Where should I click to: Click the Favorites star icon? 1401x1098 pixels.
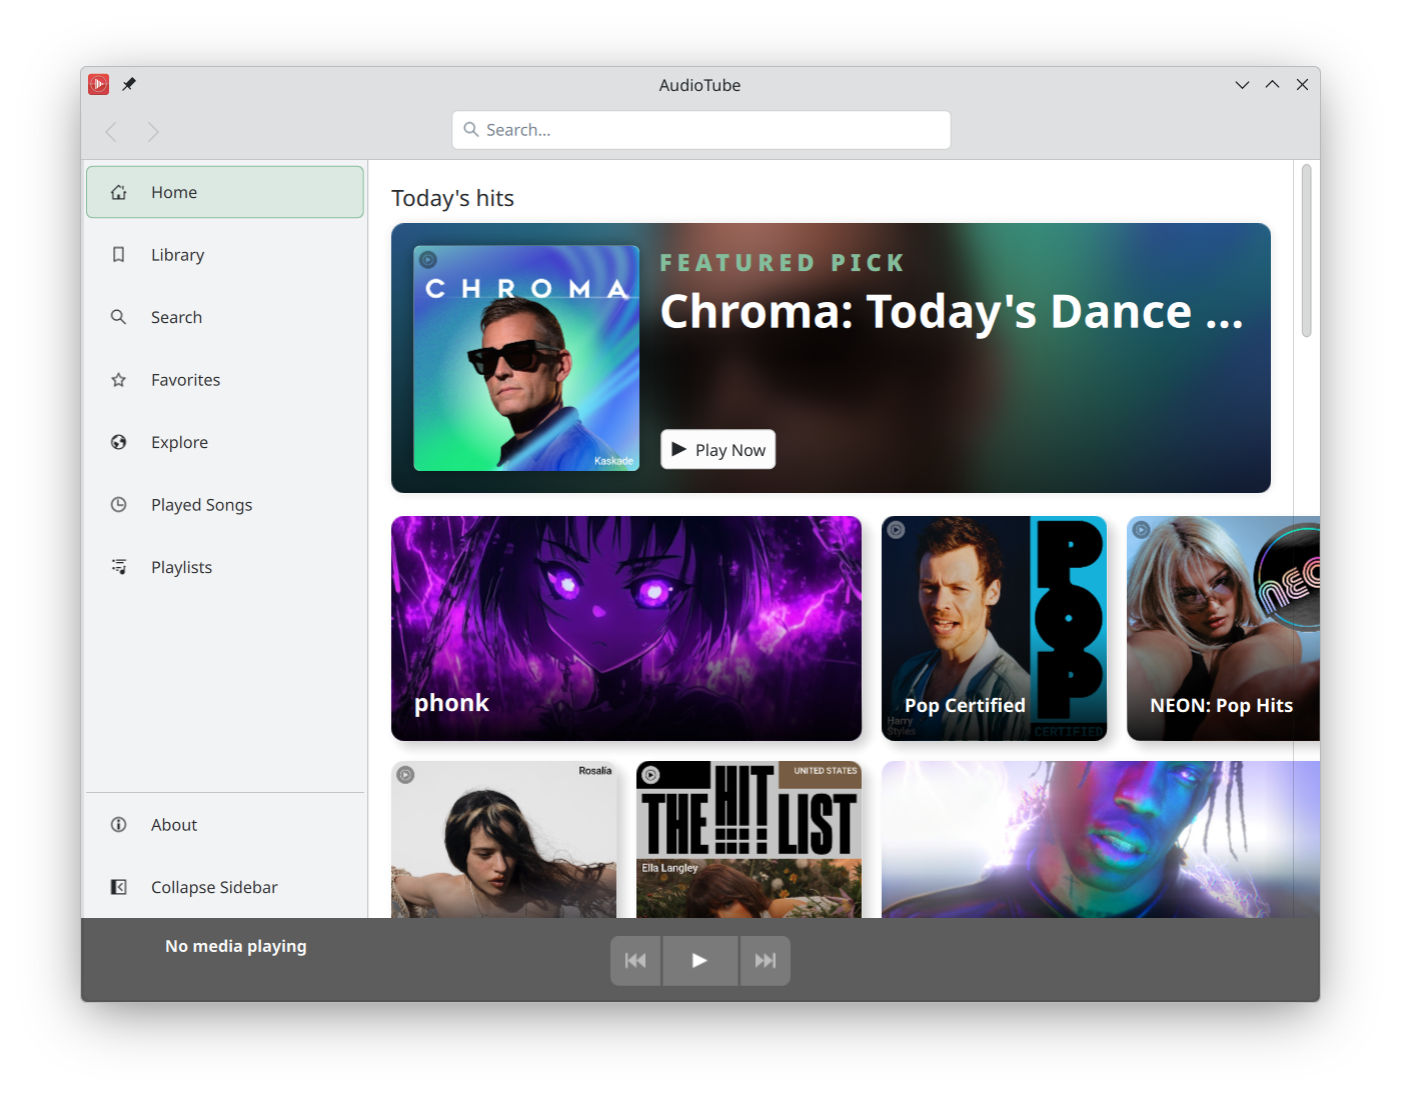[x=118, y=379]
